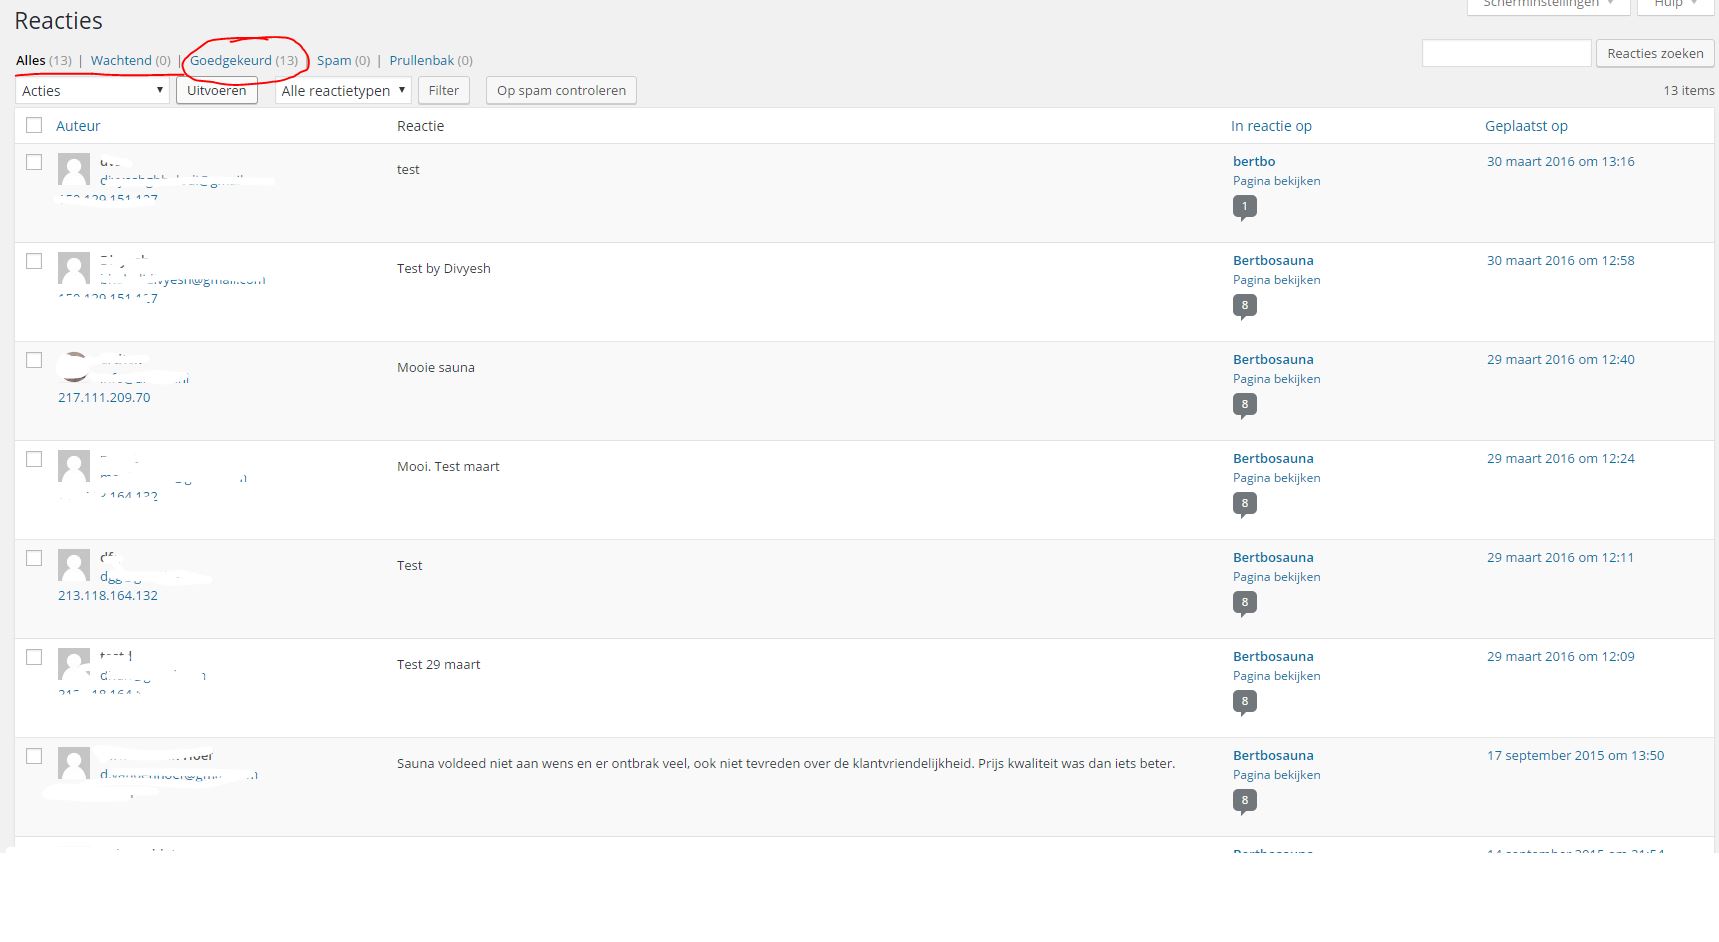Click author avatar in 'Mooi. Test maart' row

tap(74, 466)
